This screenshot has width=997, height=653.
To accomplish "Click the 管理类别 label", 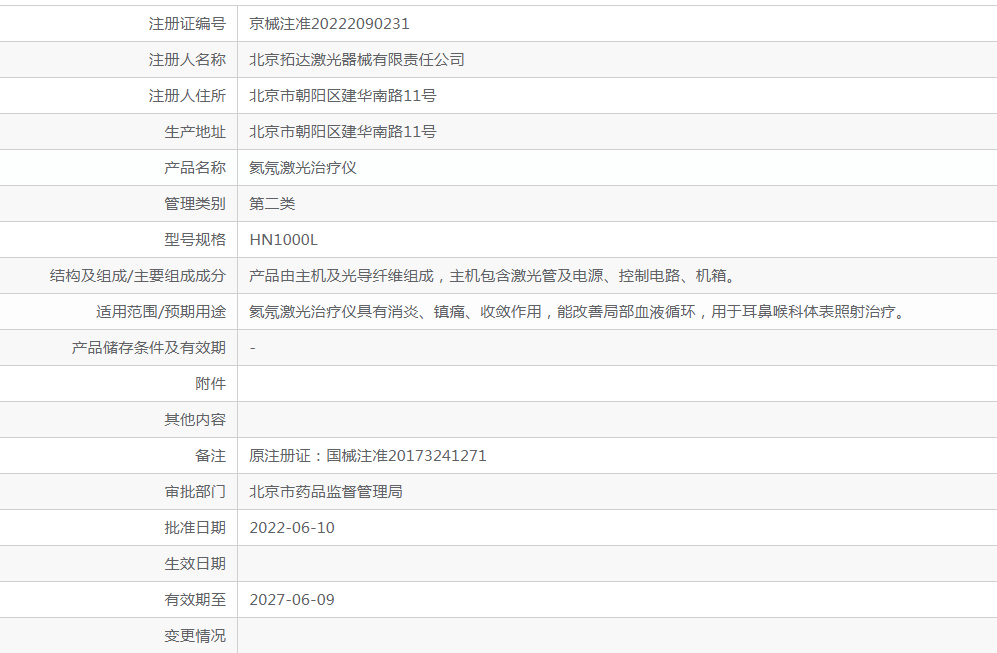I will pos(195,203).
